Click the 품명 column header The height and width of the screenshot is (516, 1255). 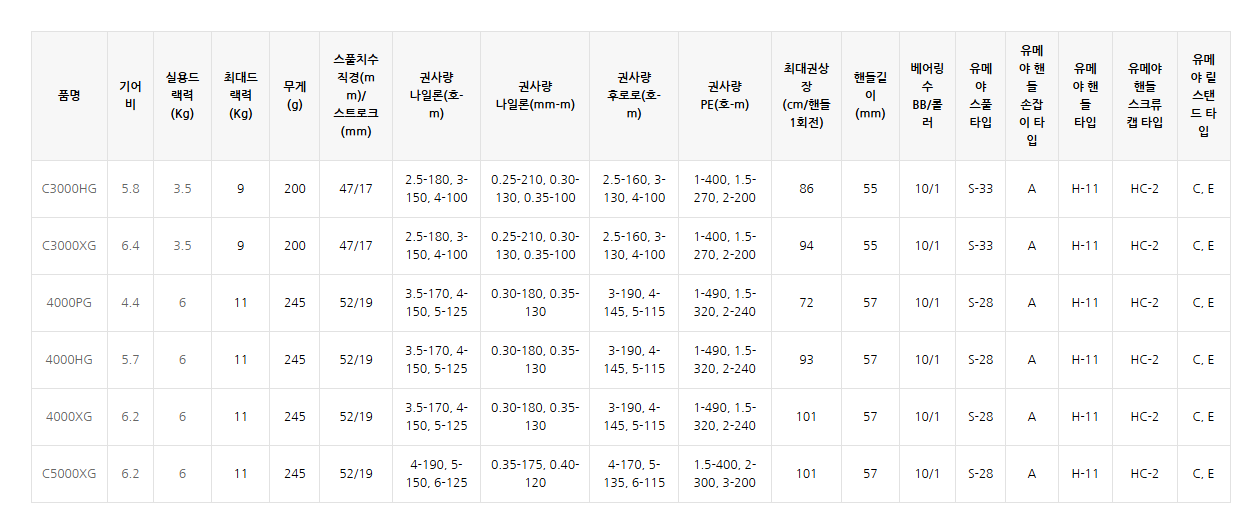(69, 96)
